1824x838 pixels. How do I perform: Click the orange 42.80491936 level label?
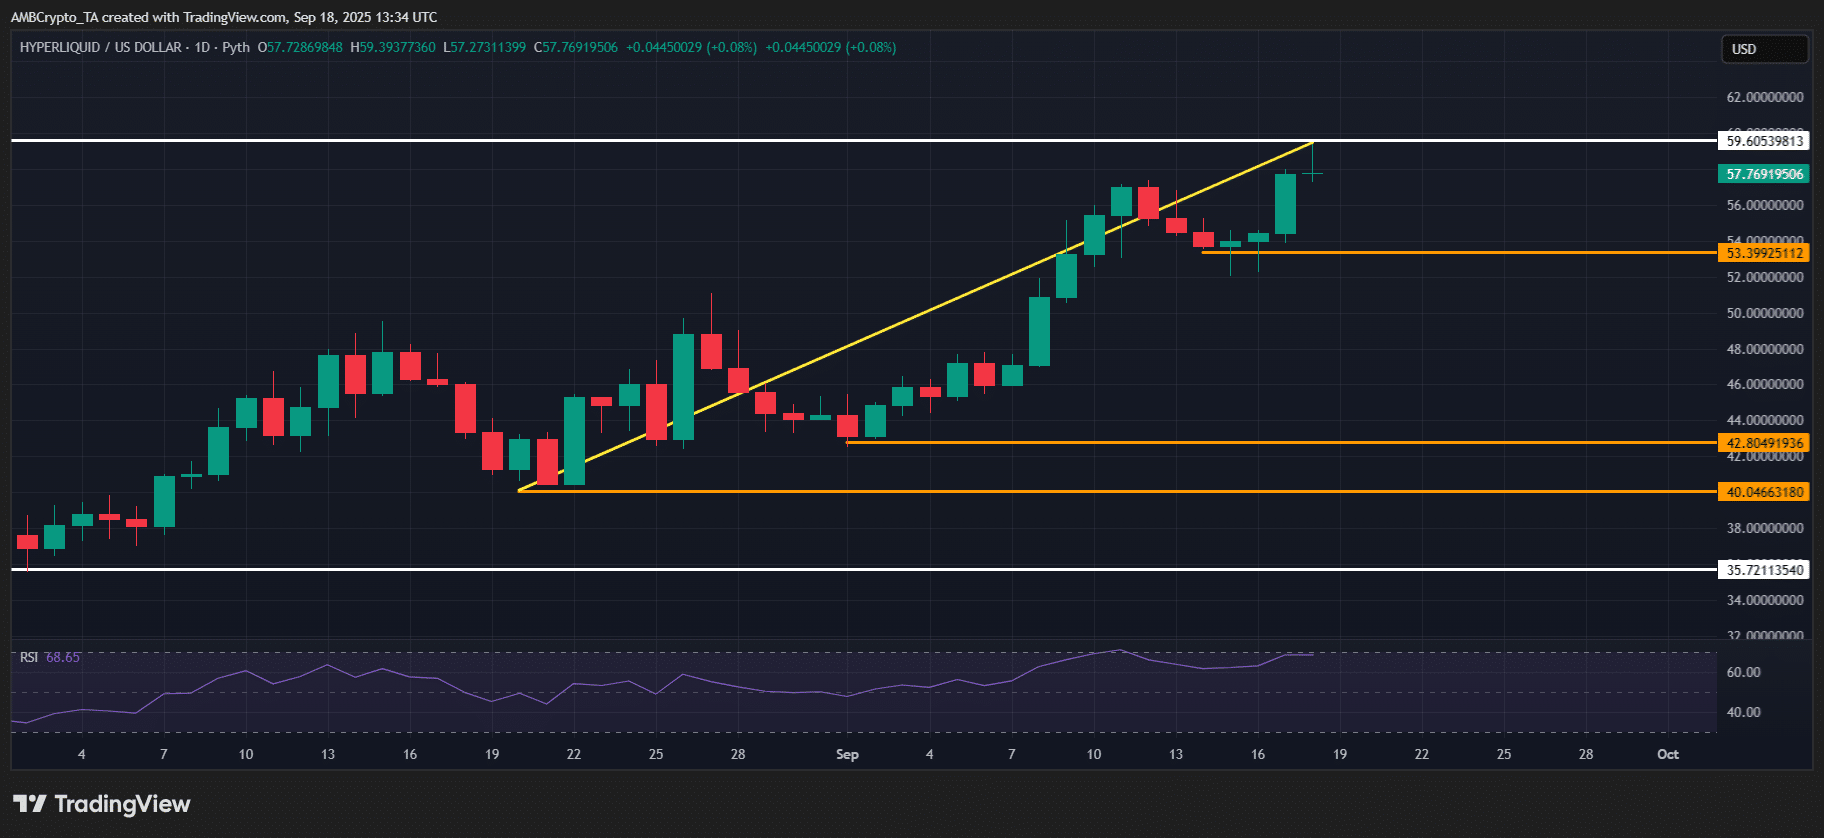pos(1764,443)
